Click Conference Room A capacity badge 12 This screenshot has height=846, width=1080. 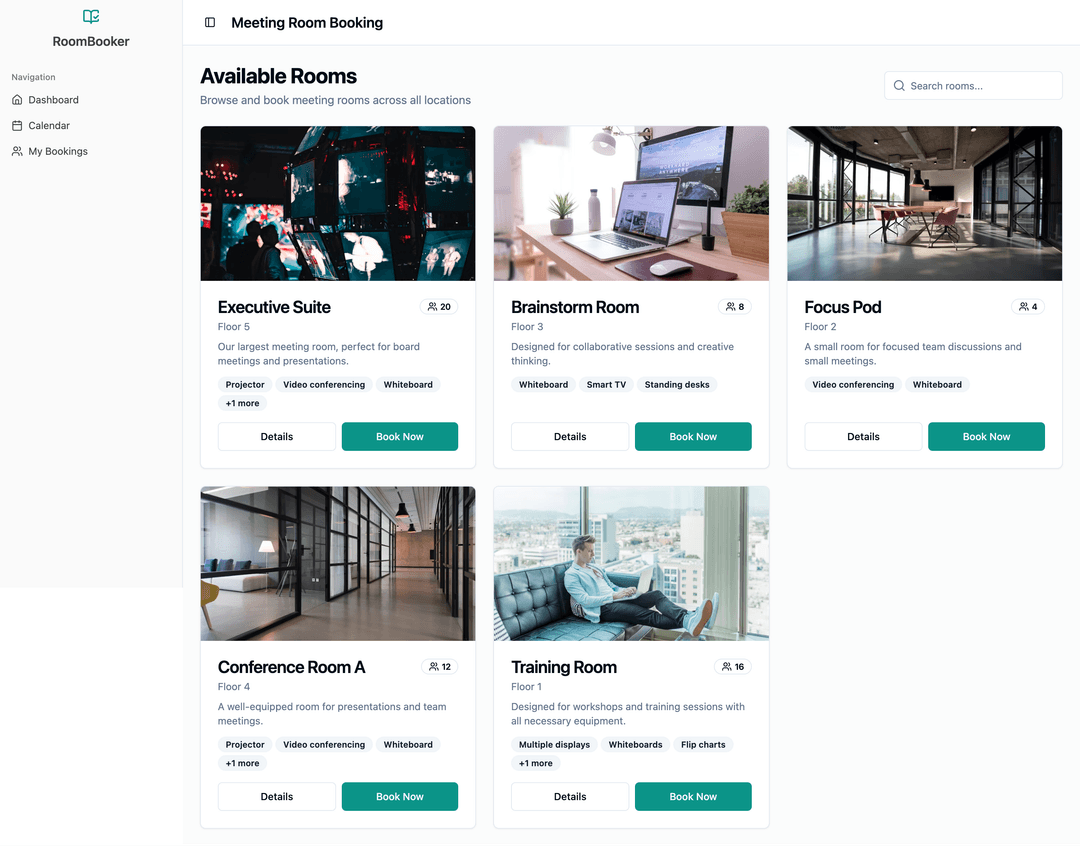pos(439,666)
